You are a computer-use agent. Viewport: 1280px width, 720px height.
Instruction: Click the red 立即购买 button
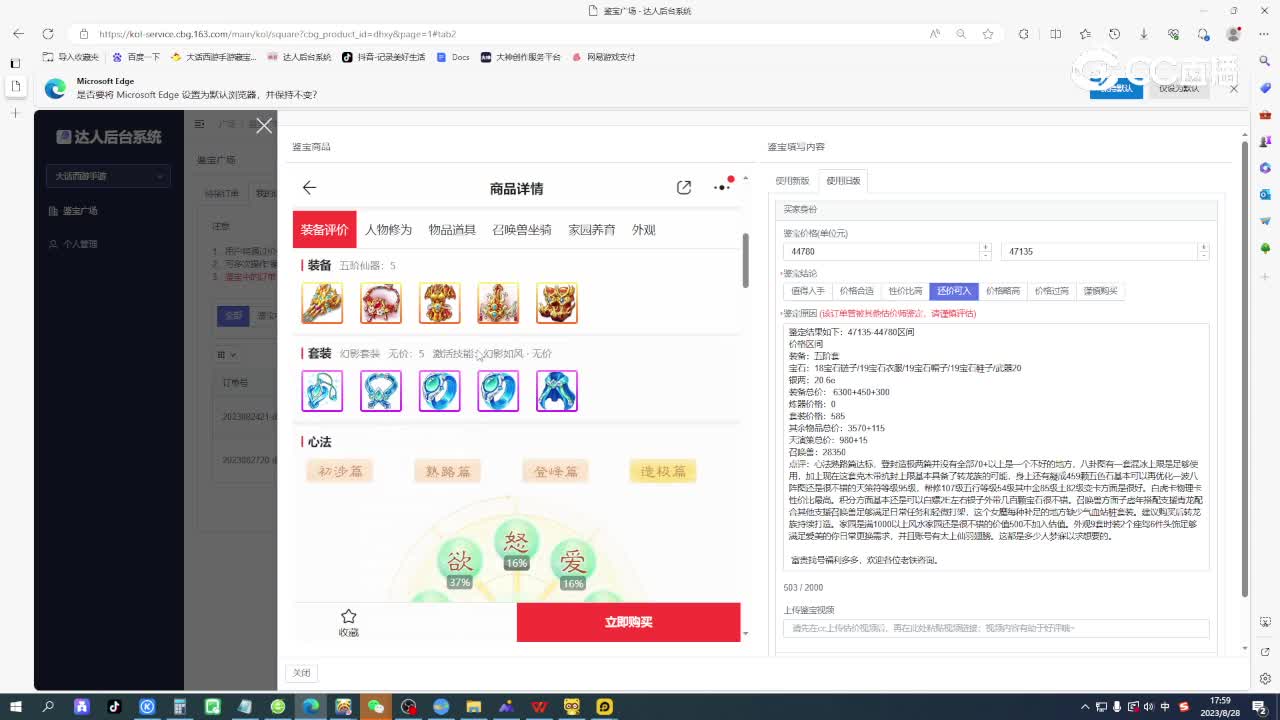(628, 622)
